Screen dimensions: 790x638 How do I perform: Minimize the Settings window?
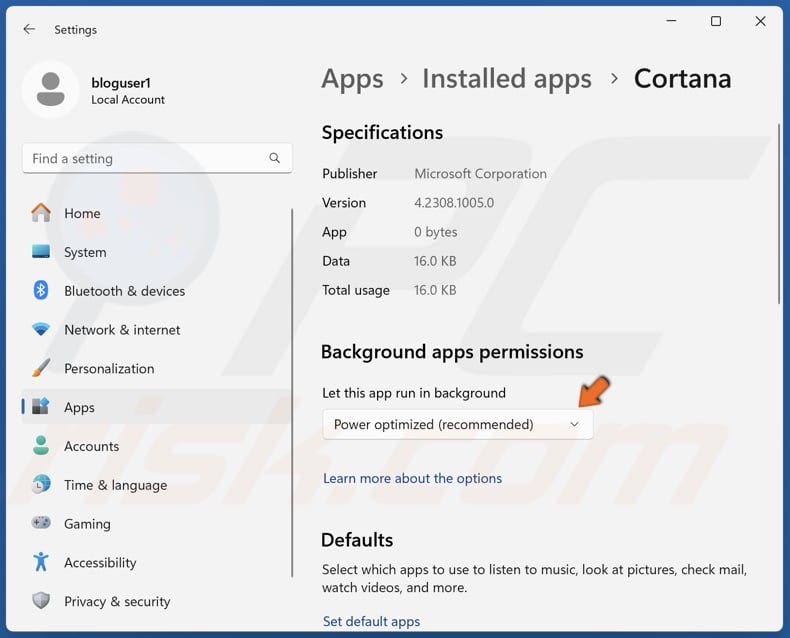(x=671, y=21)
